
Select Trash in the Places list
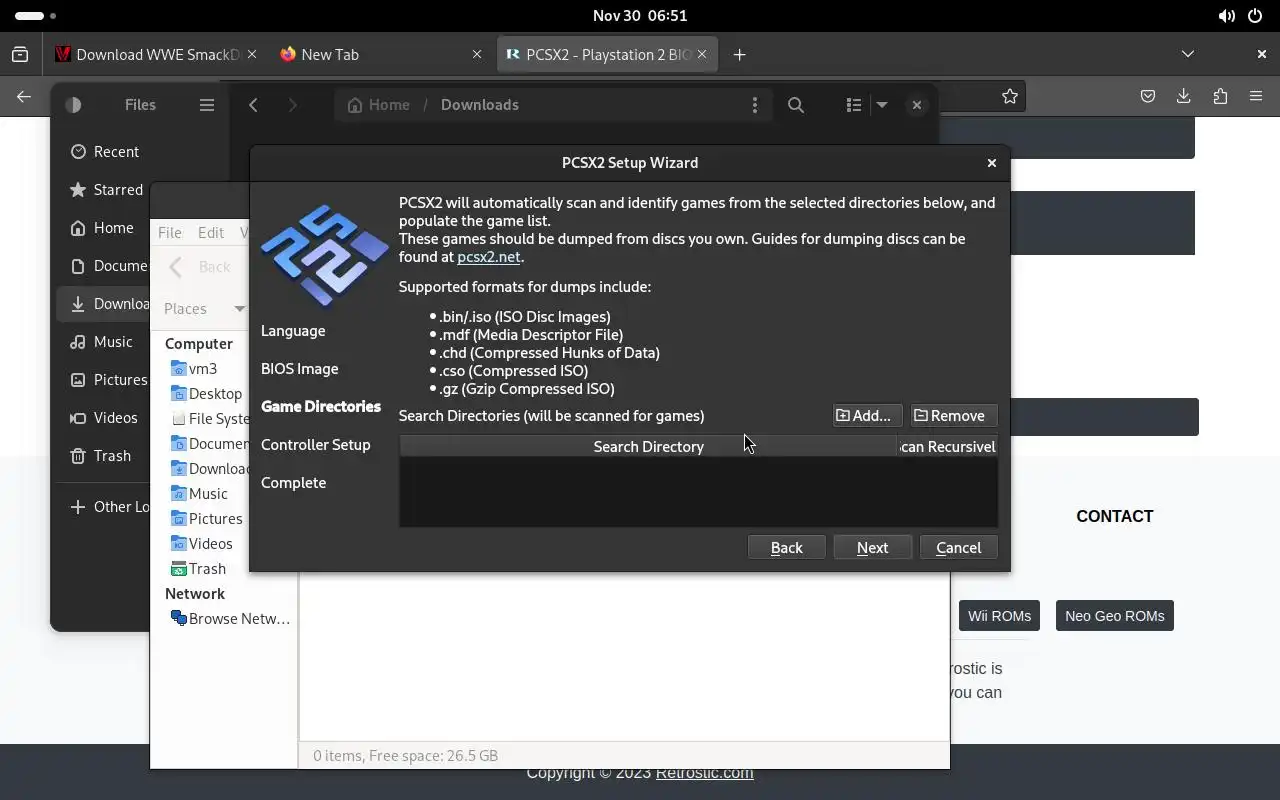(198, 568)
